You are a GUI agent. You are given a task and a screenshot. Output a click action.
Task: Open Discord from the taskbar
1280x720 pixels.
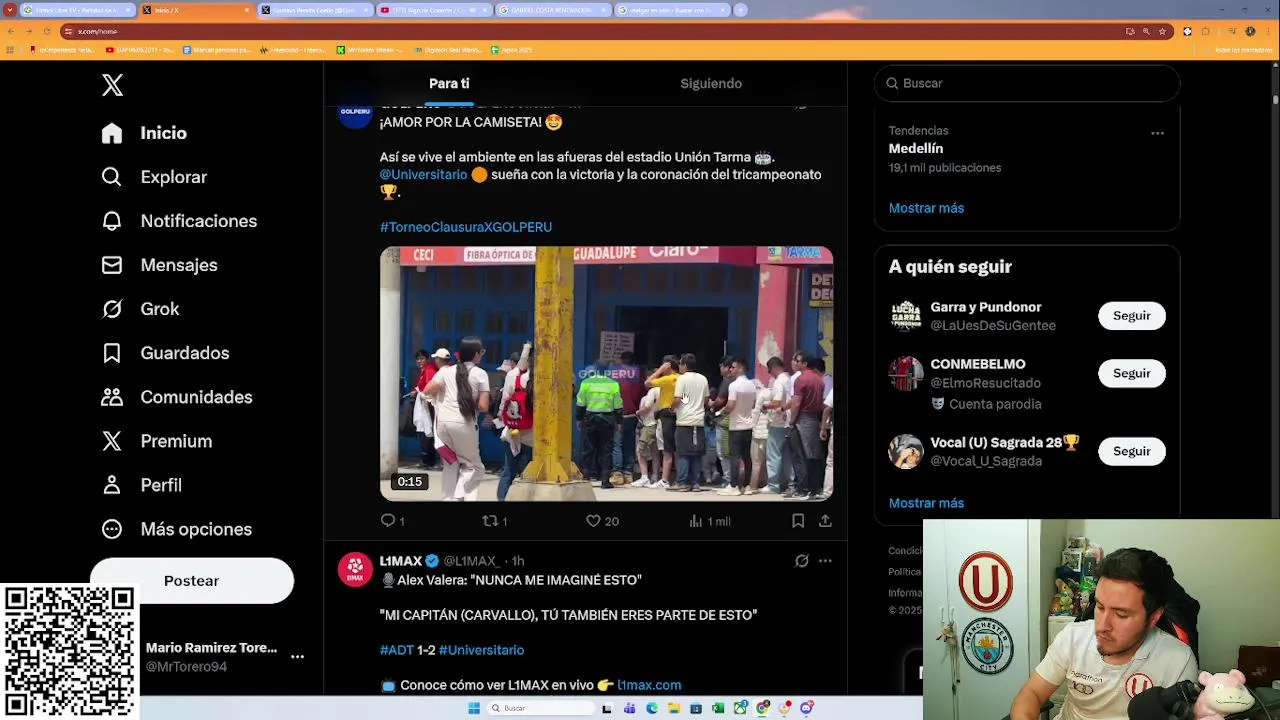coord(806,708)
